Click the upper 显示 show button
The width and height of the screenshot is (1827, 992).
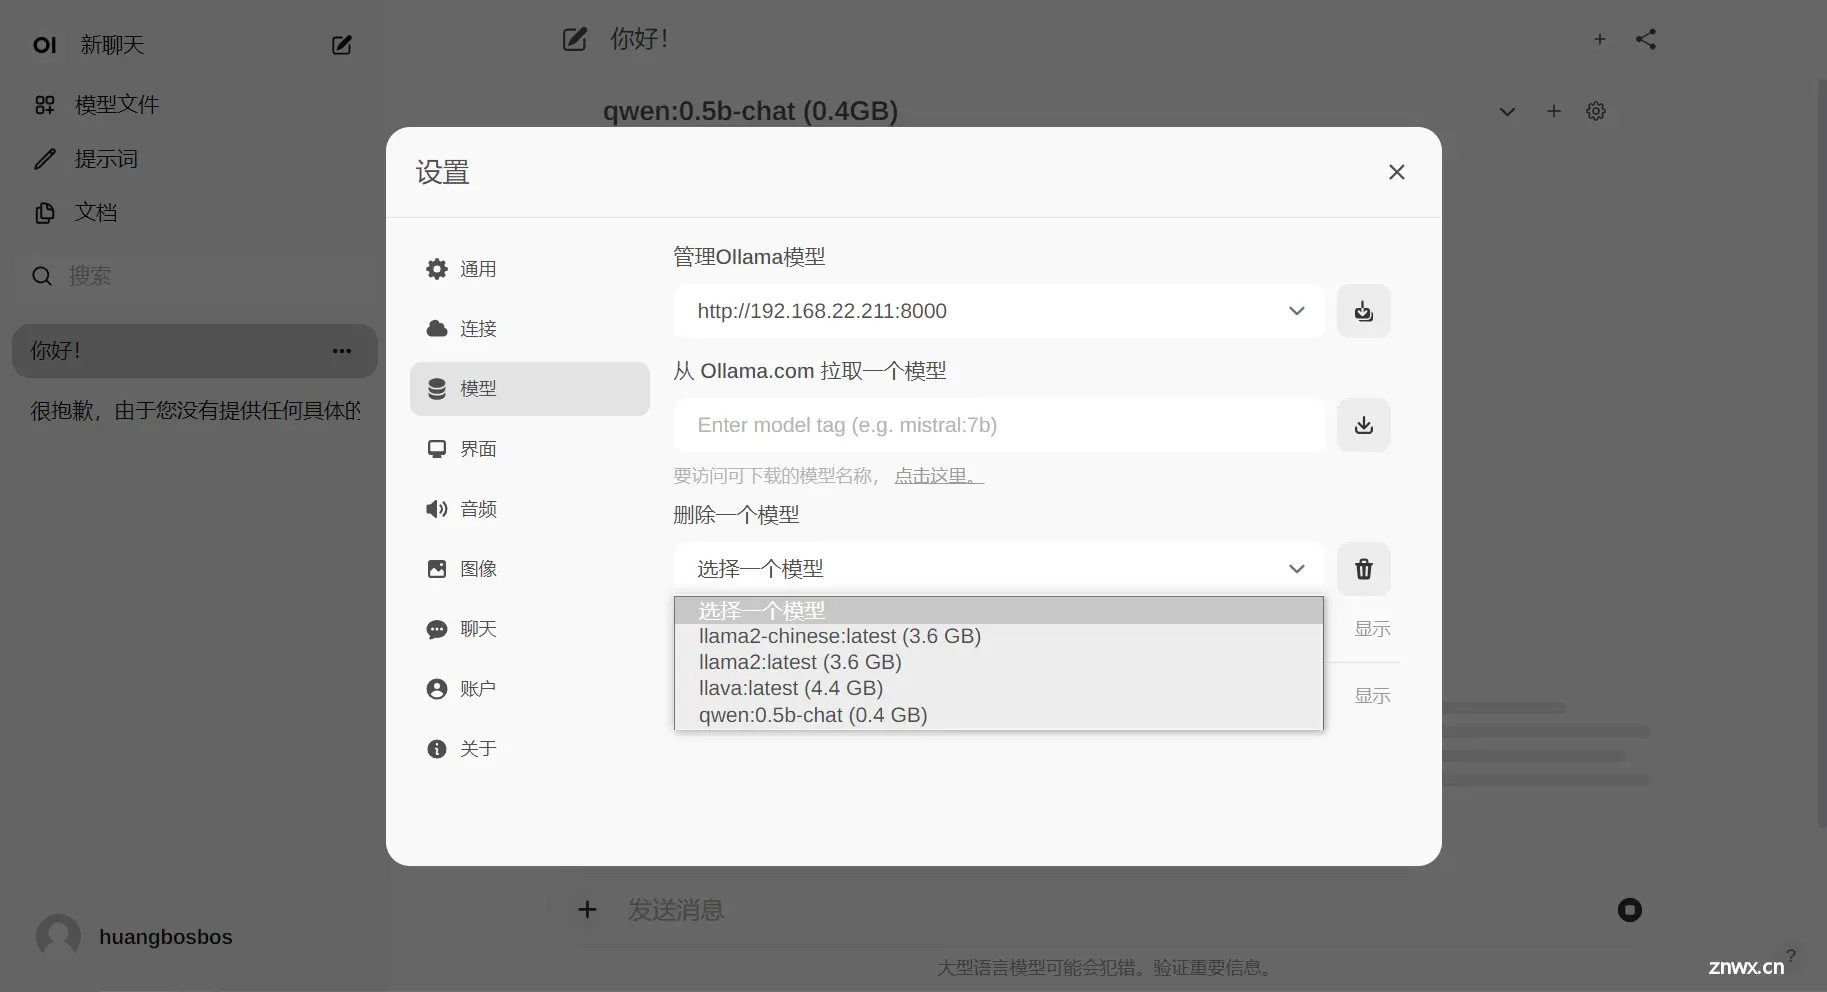1372,629
